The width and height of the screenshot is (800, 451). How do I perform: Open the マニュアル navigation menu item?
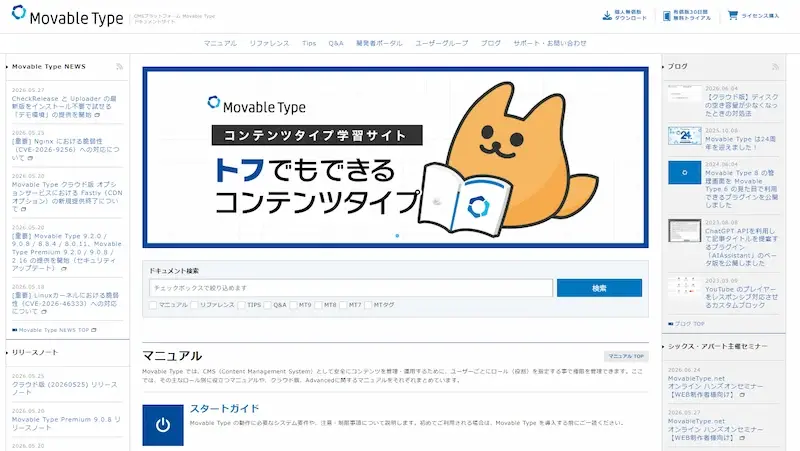220,43
